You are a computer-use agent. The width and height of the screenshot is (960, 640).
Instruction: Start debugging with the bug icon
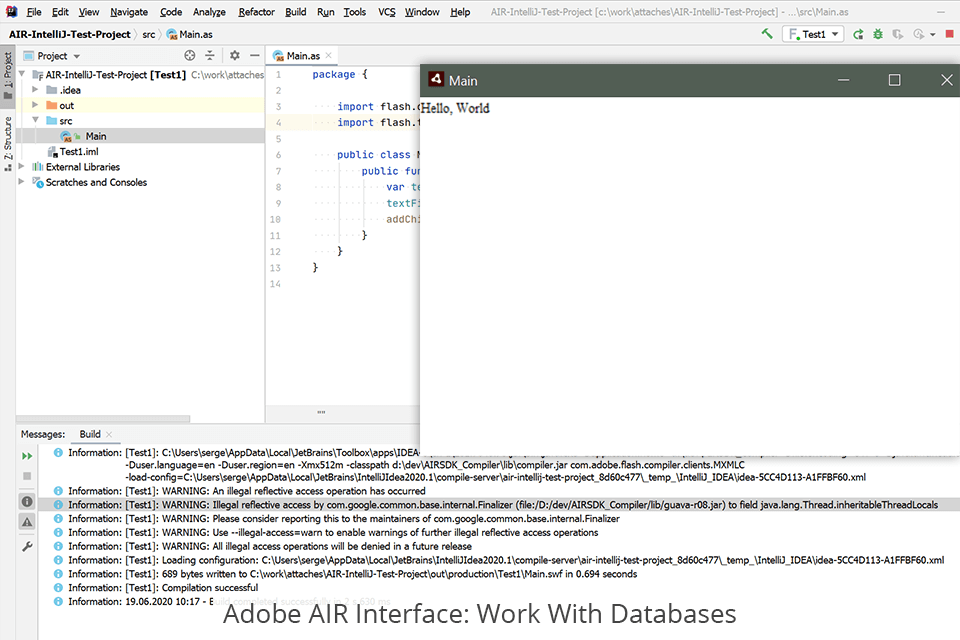[x=878, y=34]
